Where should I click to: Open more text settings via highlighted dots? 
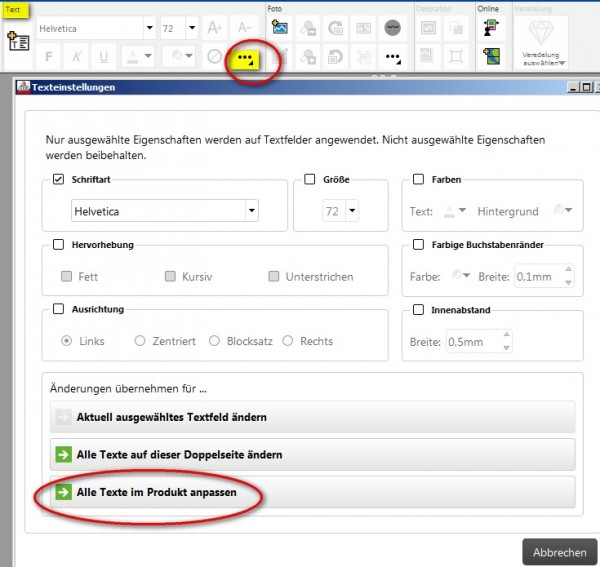(245, 59)
